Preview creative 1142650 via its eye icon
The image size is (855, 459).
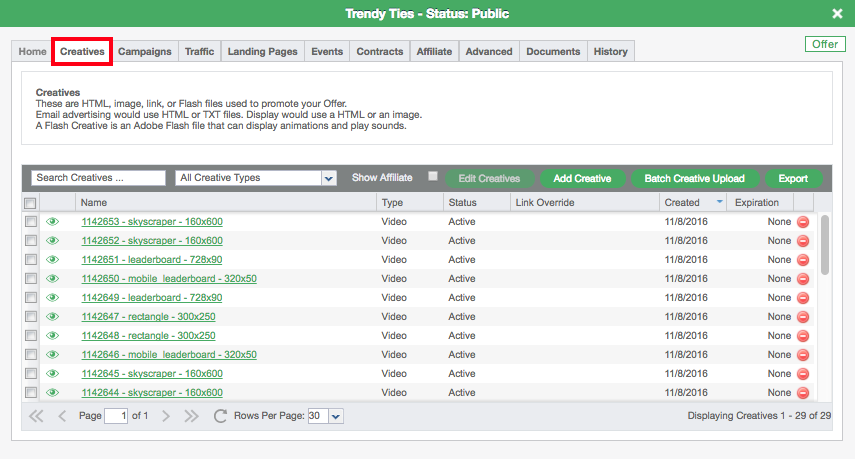[x=52, y=279]
